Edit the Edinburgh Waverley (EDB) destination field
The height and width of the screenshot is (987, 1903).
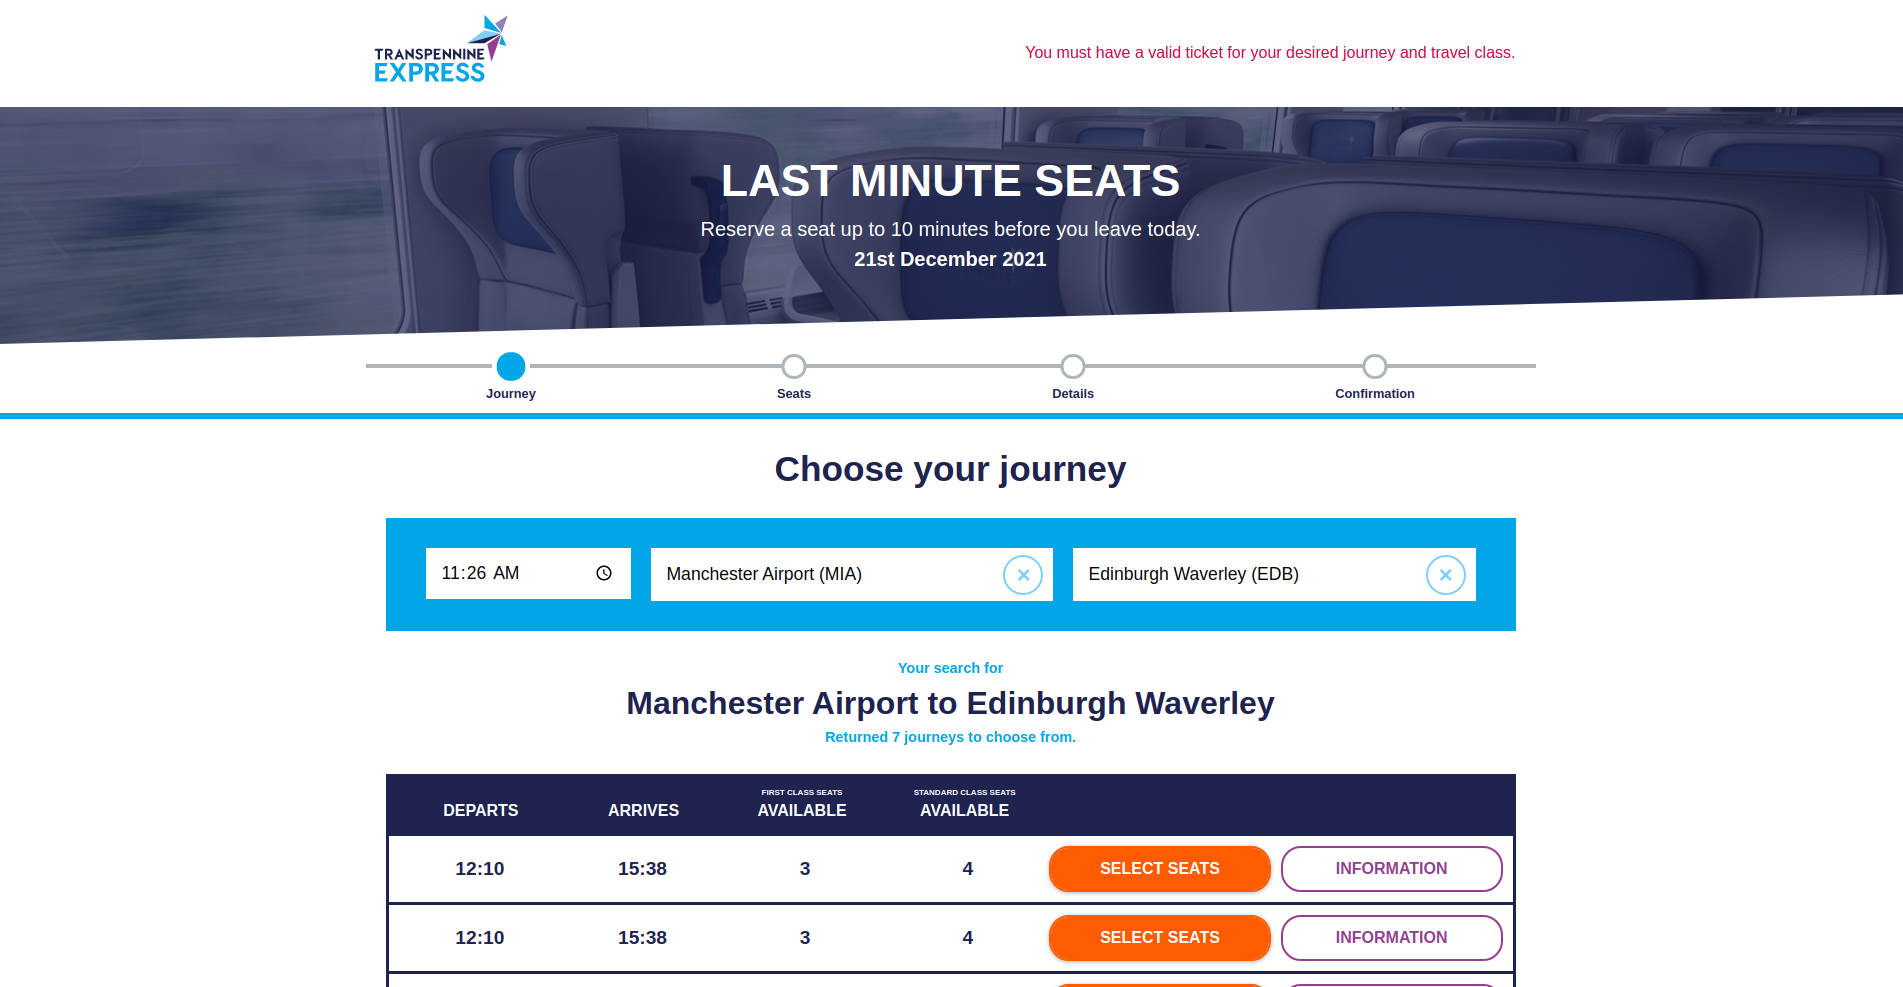[x=1240, y=574]
